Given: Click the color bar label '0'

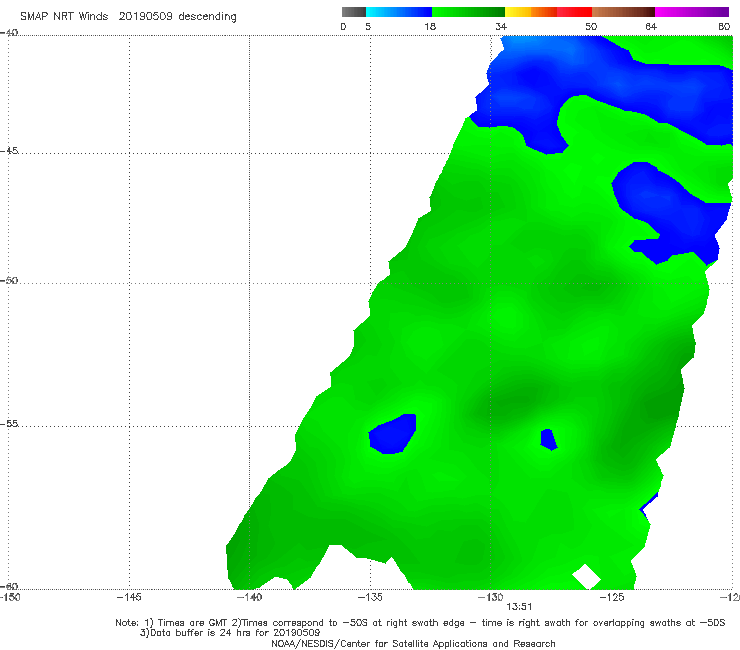Looking at the screenshot, I should pos(343,27).
